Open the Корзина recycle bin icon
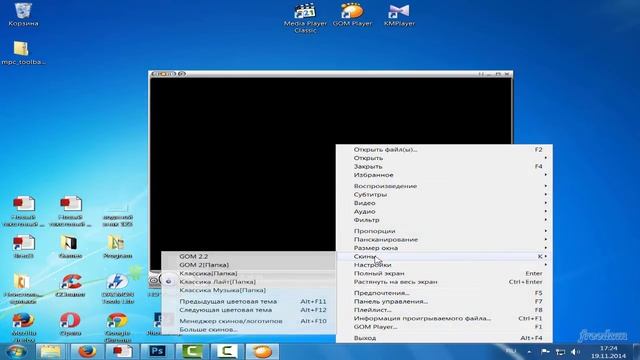This screenshot has width=640, height=360. tap(23, 14)
